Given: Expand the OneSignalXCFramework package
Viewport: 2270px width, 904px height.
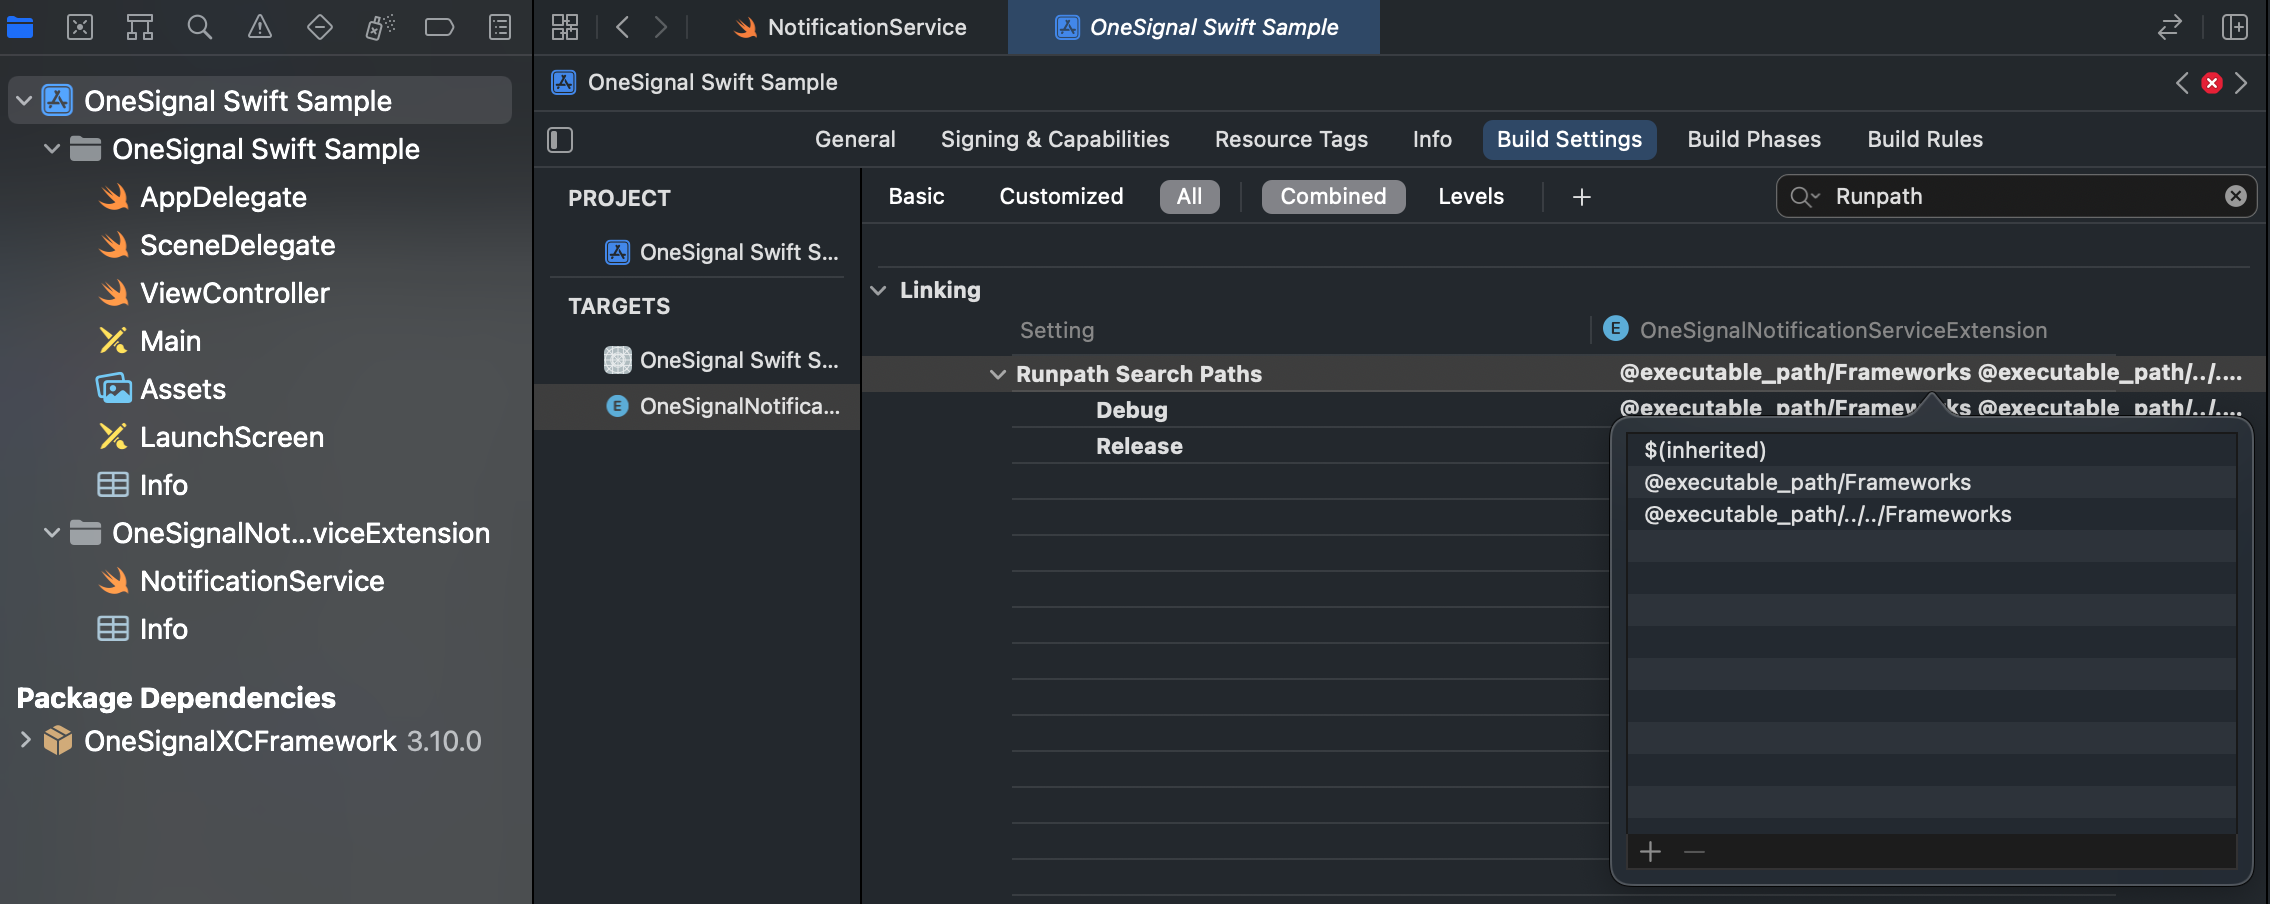Looking at the screenshot, I should 26,740.
